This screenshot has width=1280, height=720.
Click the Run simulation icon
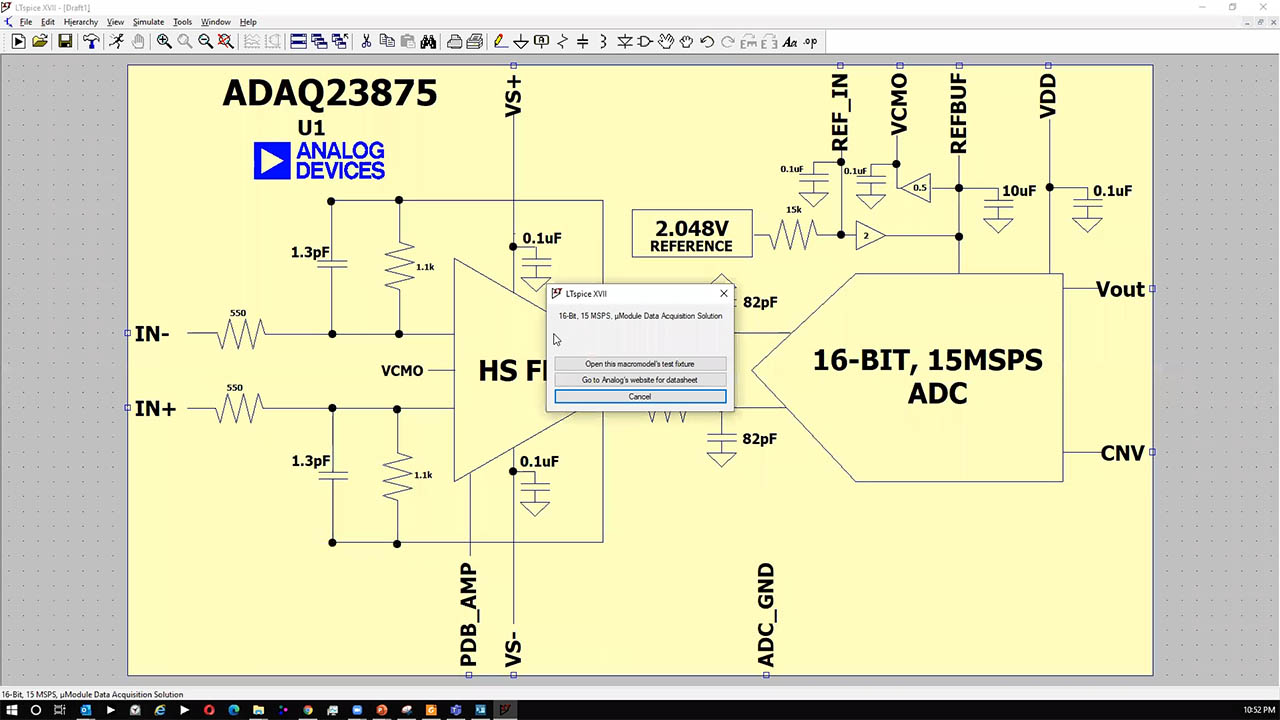[18, 41]
